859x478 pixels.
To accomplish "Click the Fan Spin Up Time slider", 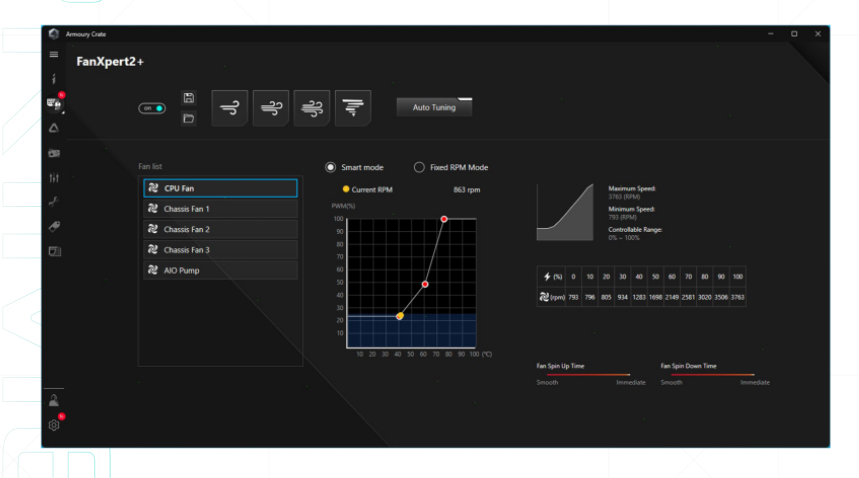I will click(590, 374).
